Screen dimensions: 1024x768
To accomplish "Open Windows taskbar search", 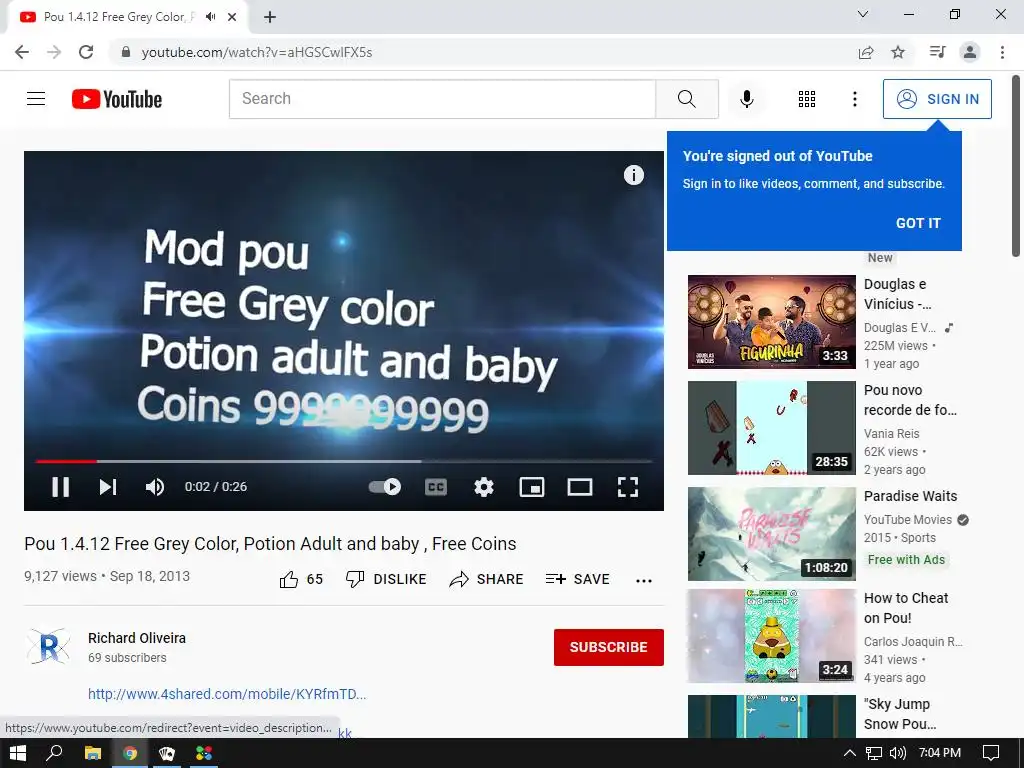I will (x=55, y=753).
